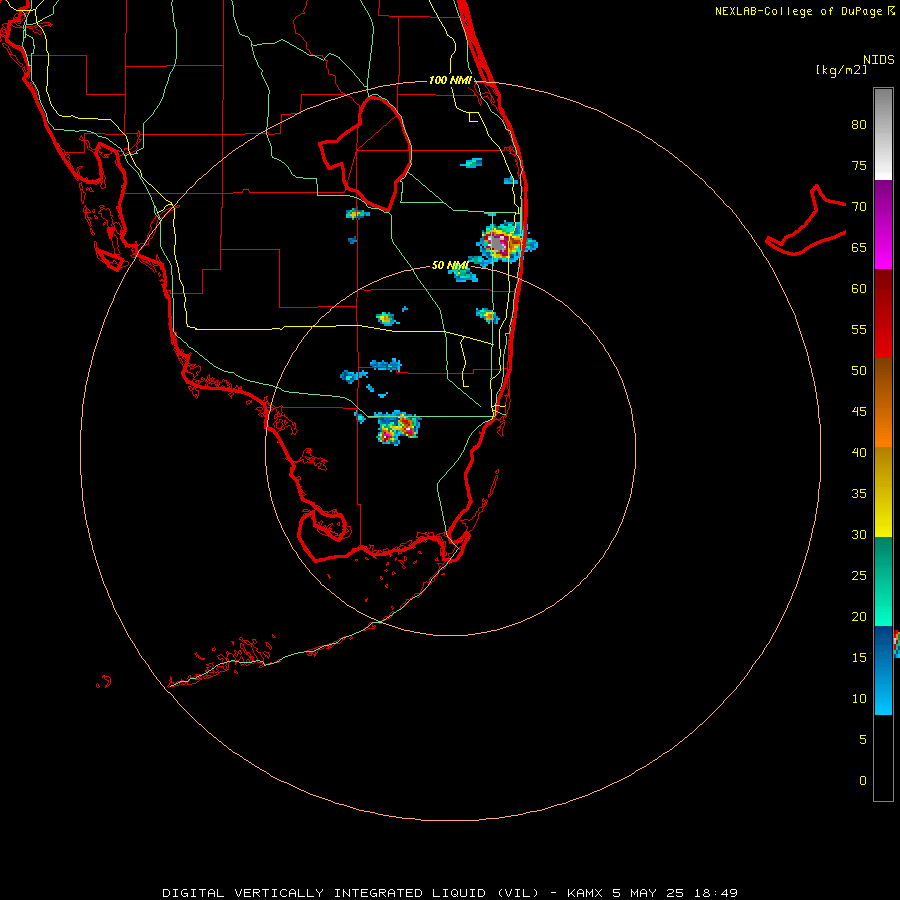The image size is (900, 900).
Task: Pick the magenta segment of the color bar
Action: pyautogui.click(x=883, y=224)
